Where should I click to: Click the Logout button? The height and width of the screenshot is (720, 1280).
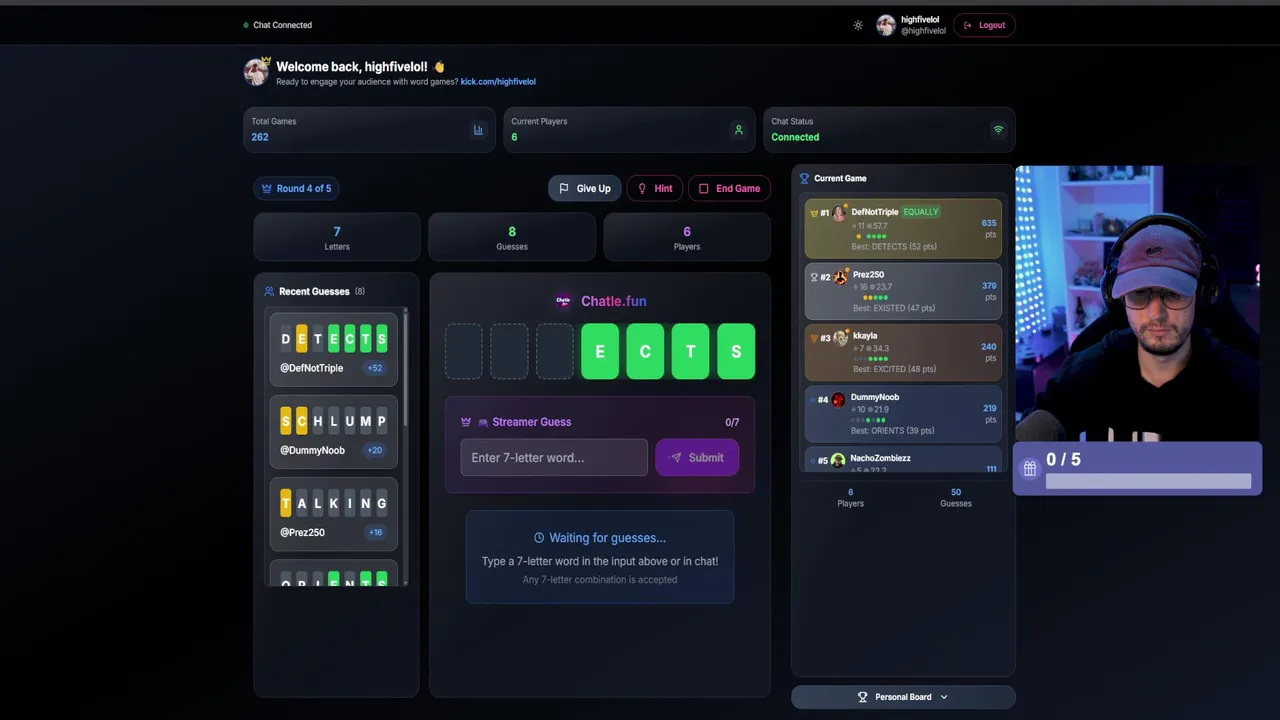tap(984, 25)
